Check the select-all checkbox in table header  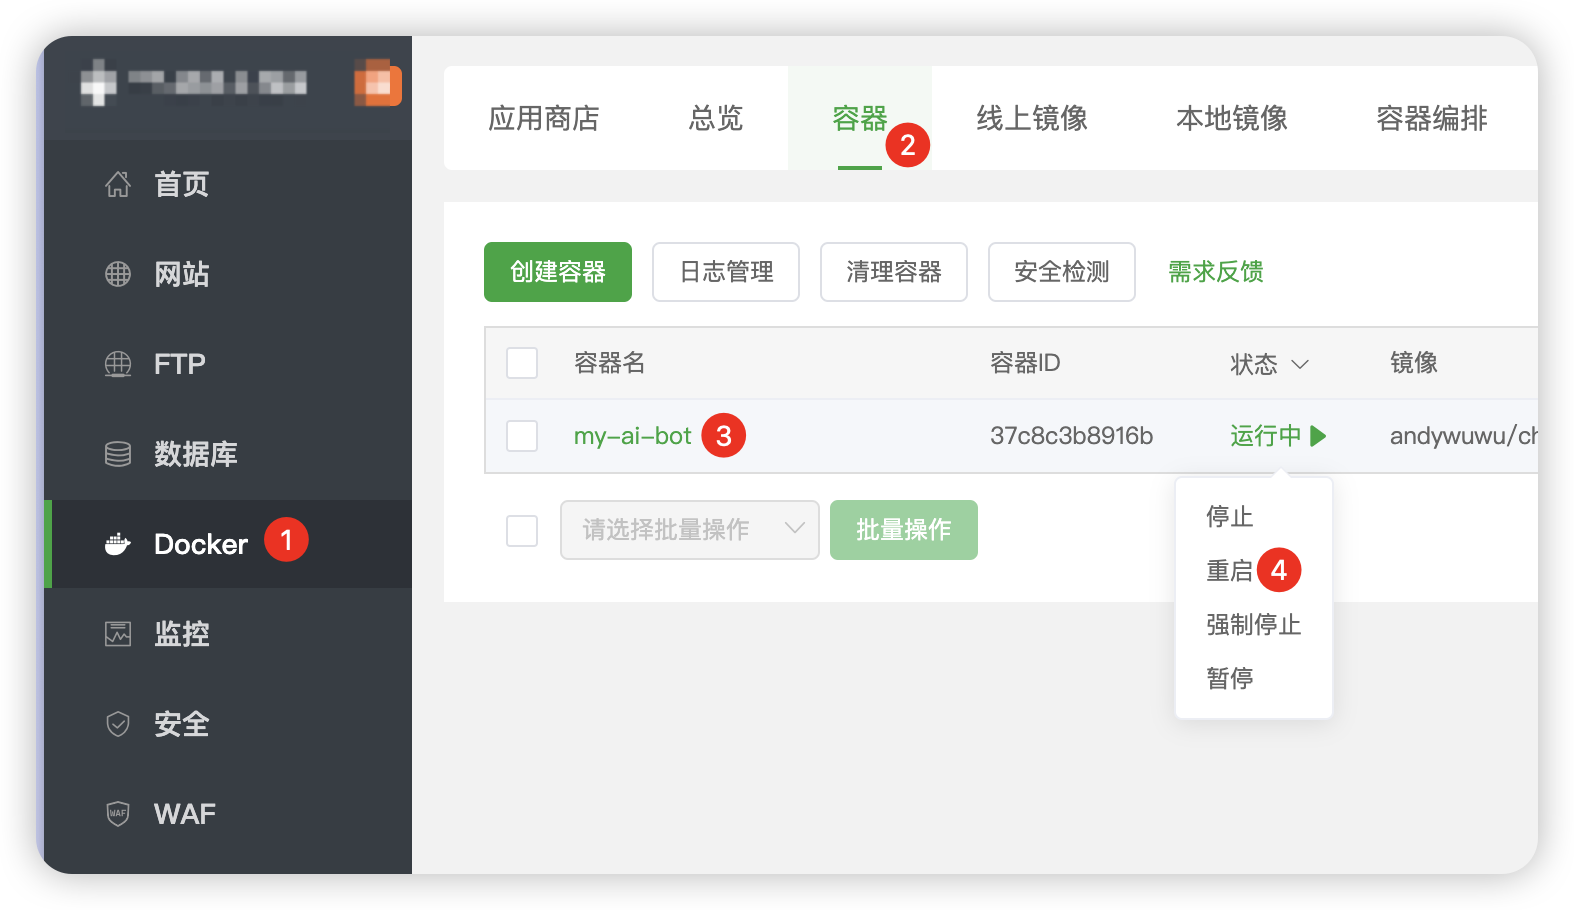click(522, 363)
